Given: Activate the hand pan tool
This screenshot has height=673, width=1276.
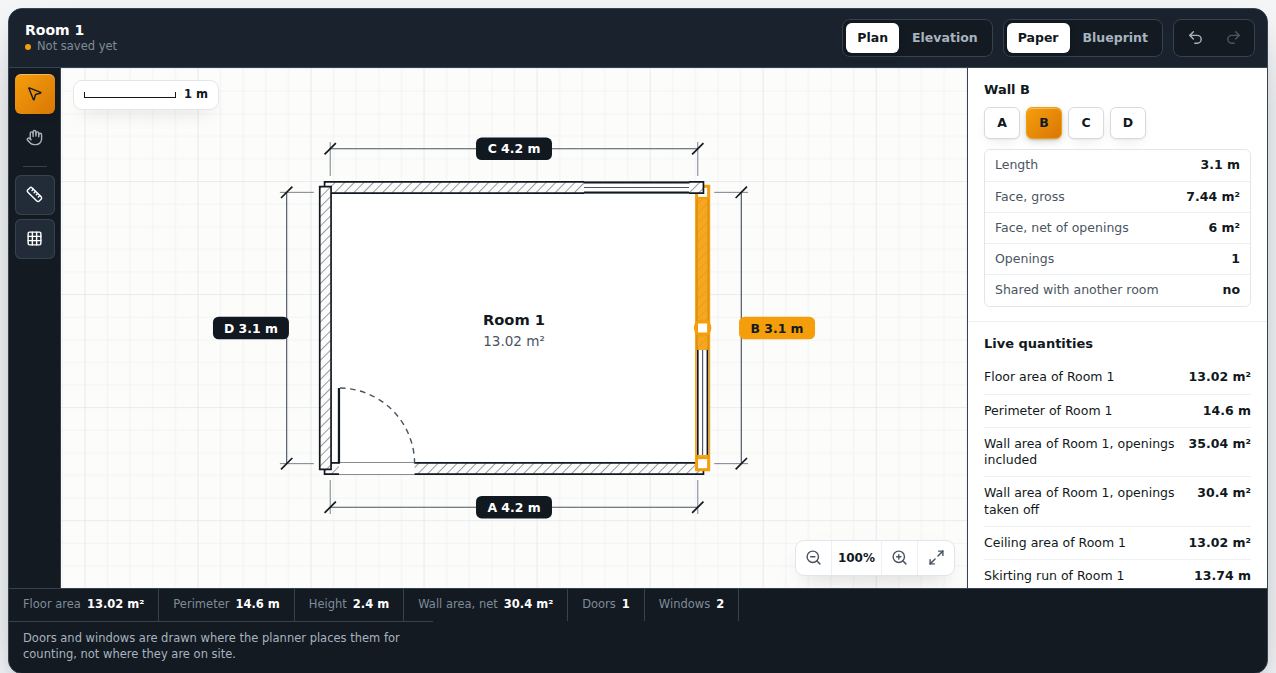Looking at the screenshot, I should click(35, 138).
